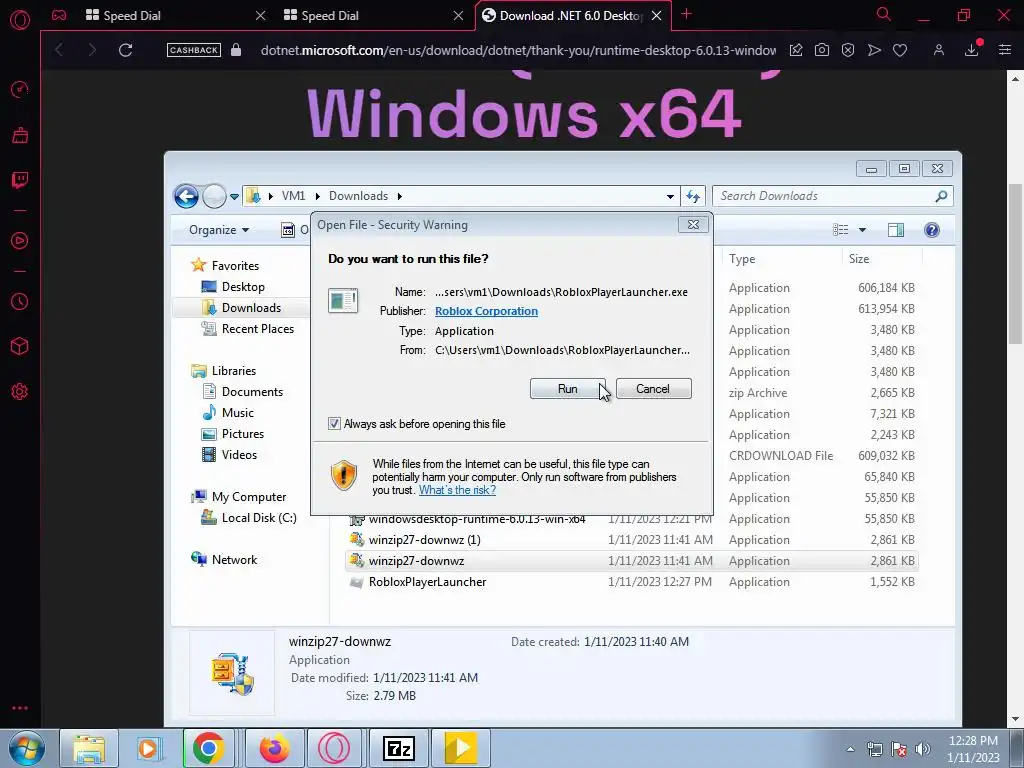Select the RobloxPlayerLauncher file
Viewport: 1024px width, 768px height.
[x=427, y=582]
